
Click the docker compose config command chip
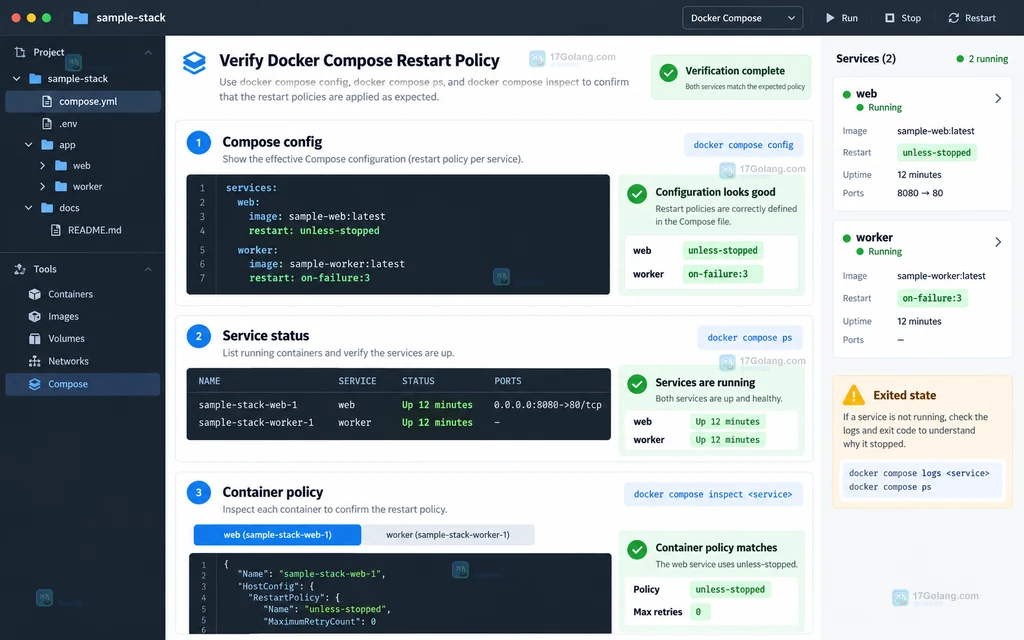pyautogui.click(x=743, y=145)
